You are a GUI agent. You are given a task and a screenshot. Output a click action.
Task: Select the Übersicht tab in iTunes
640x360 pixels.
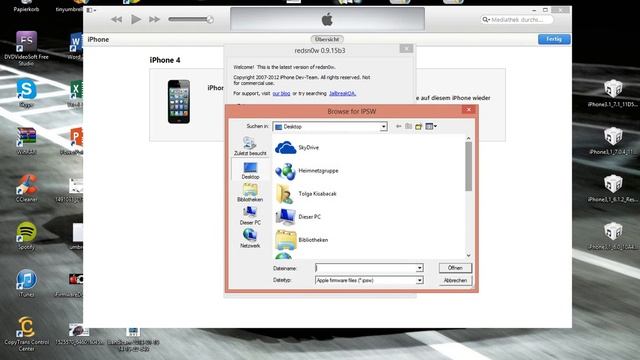(x=327, y=39)
